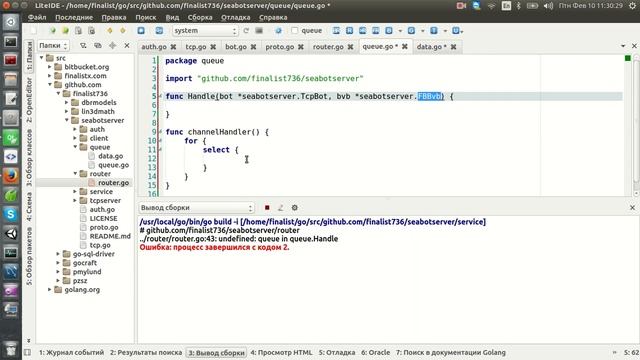This screenshot has width=640, height=360.
Task: Expand the tcpserver folder
Action: [76, 200]
